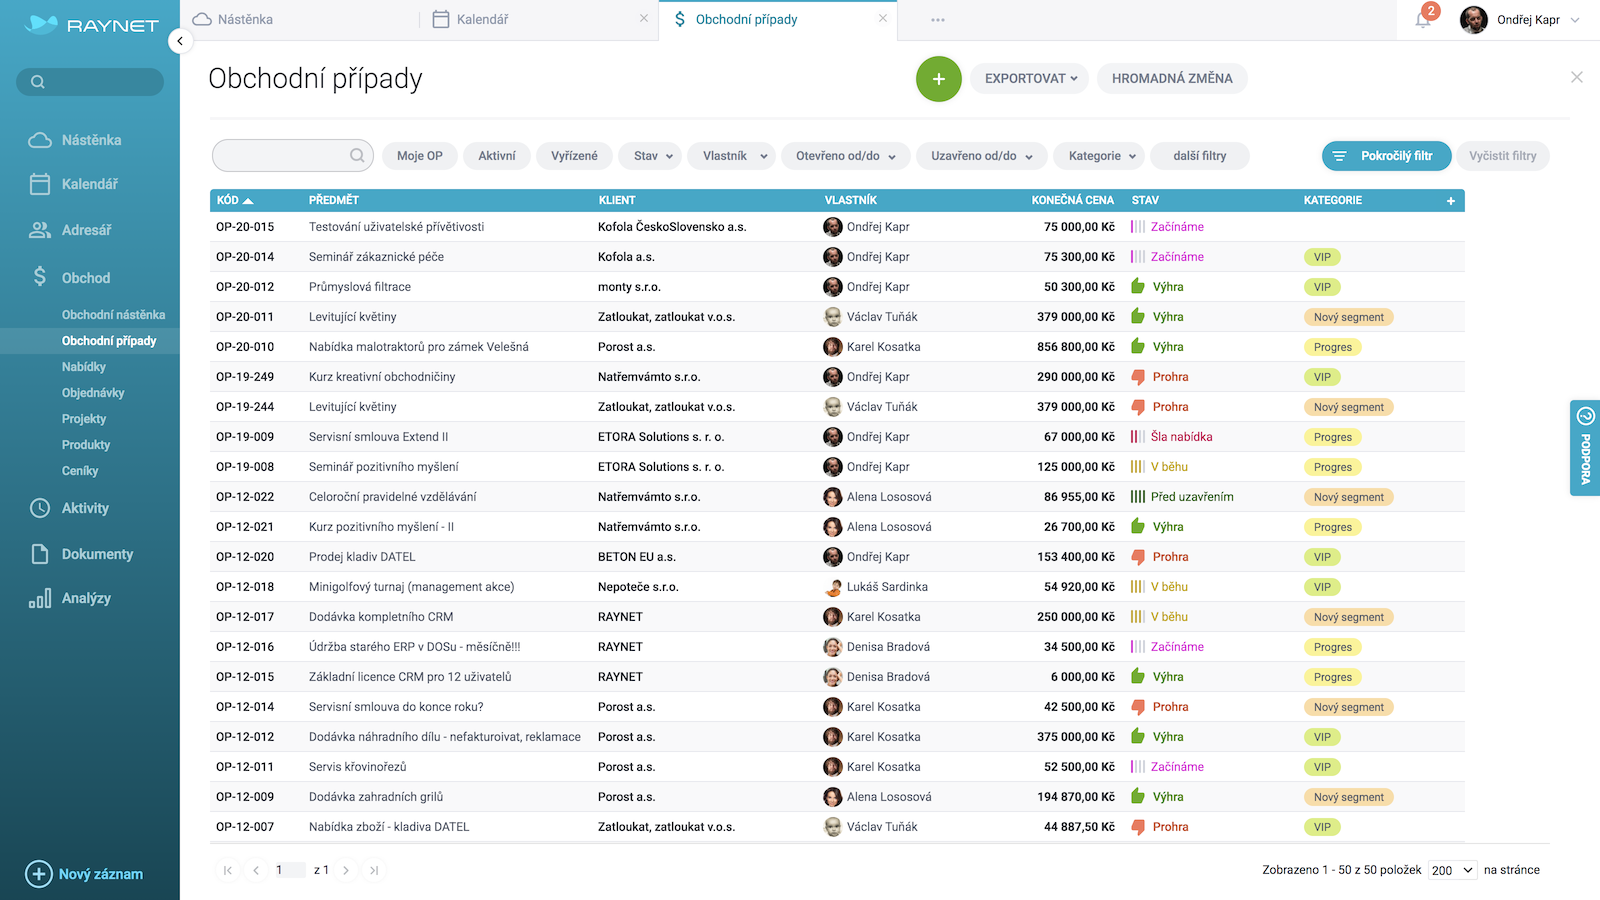Click the Hromadná změna button
1600x900 pixels.
point(1171,79)
